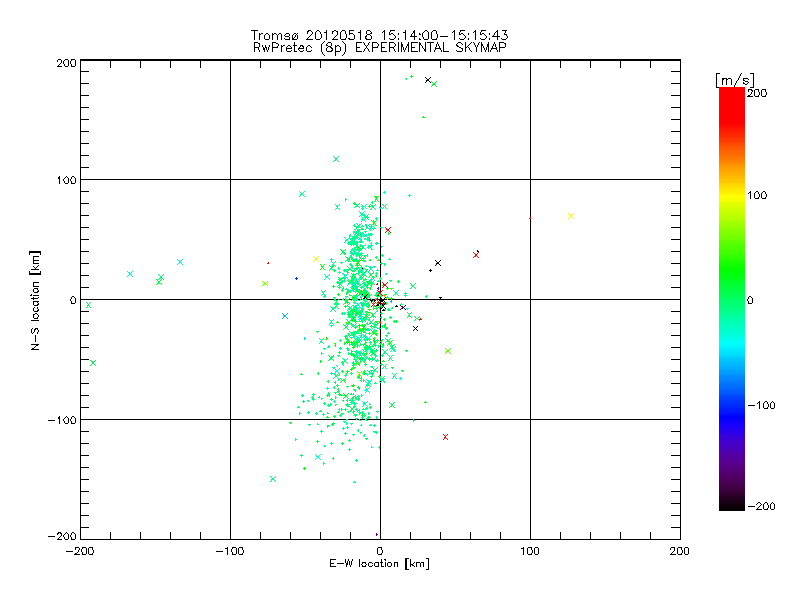Screen dimensions: 800x600
Task: Click the x-axis tick label '200'
Action: (679, 551)
